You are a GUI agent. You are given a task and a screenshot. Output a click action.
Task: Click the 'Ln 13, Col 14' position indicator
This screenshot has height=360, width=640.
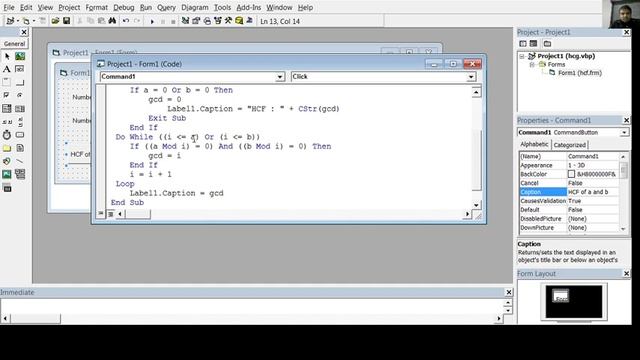(280, 21)
